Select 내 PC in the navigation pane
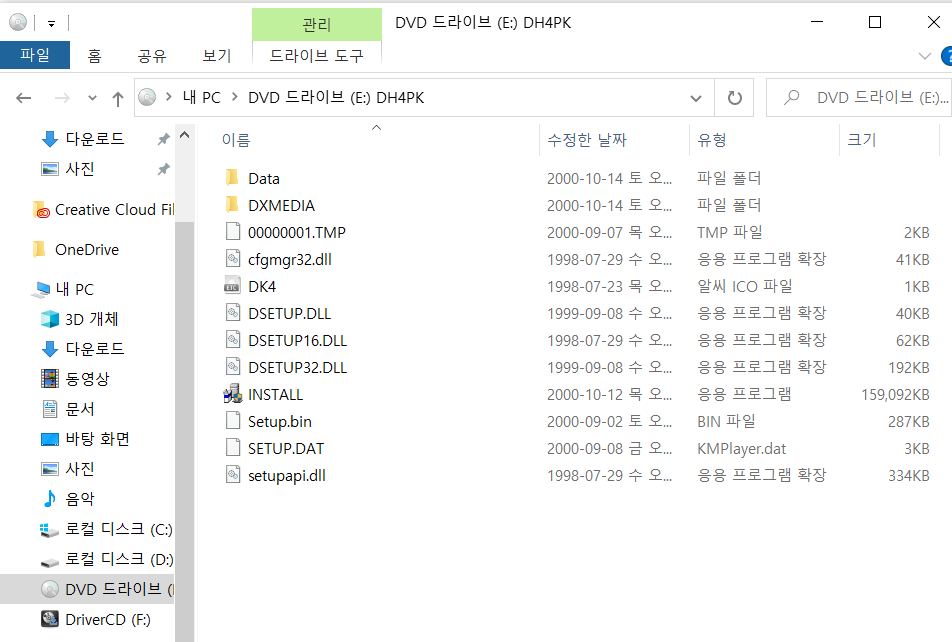Image resolution: width=952 pixels, height=642 pixels. click(x=64, y=289)
